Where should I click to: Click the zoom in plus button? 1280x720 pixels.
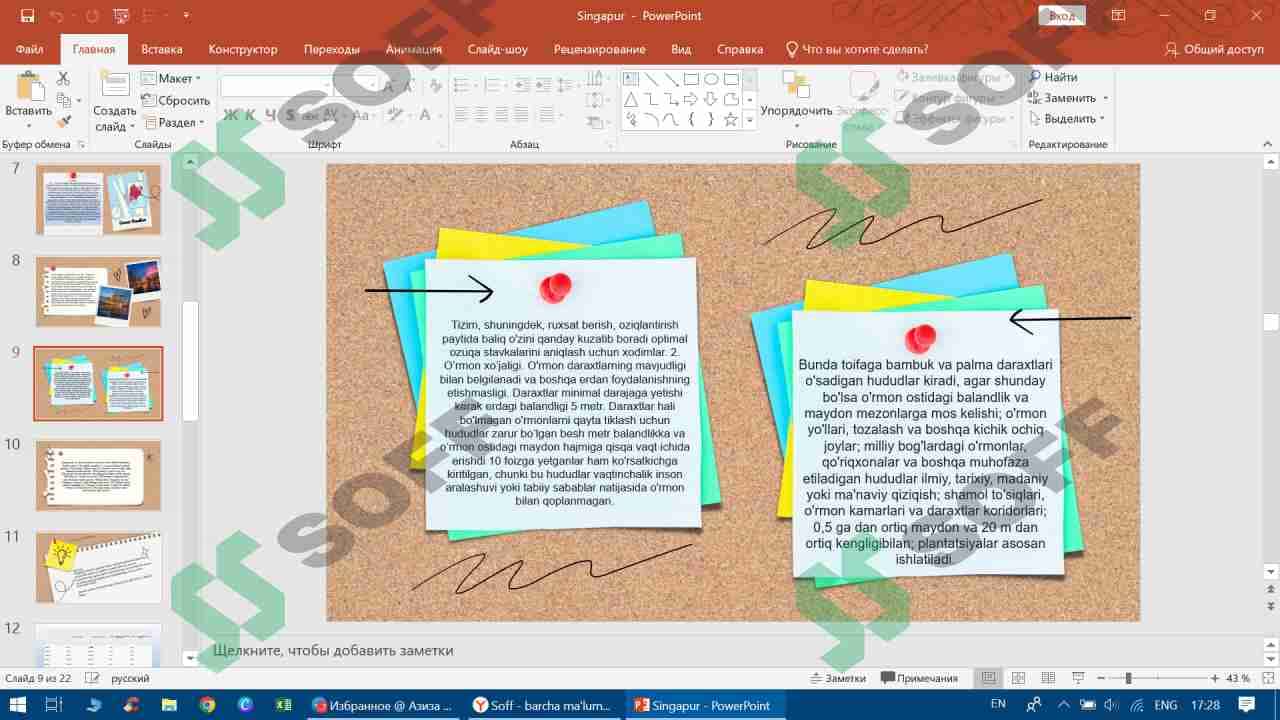click(1215, 678)
